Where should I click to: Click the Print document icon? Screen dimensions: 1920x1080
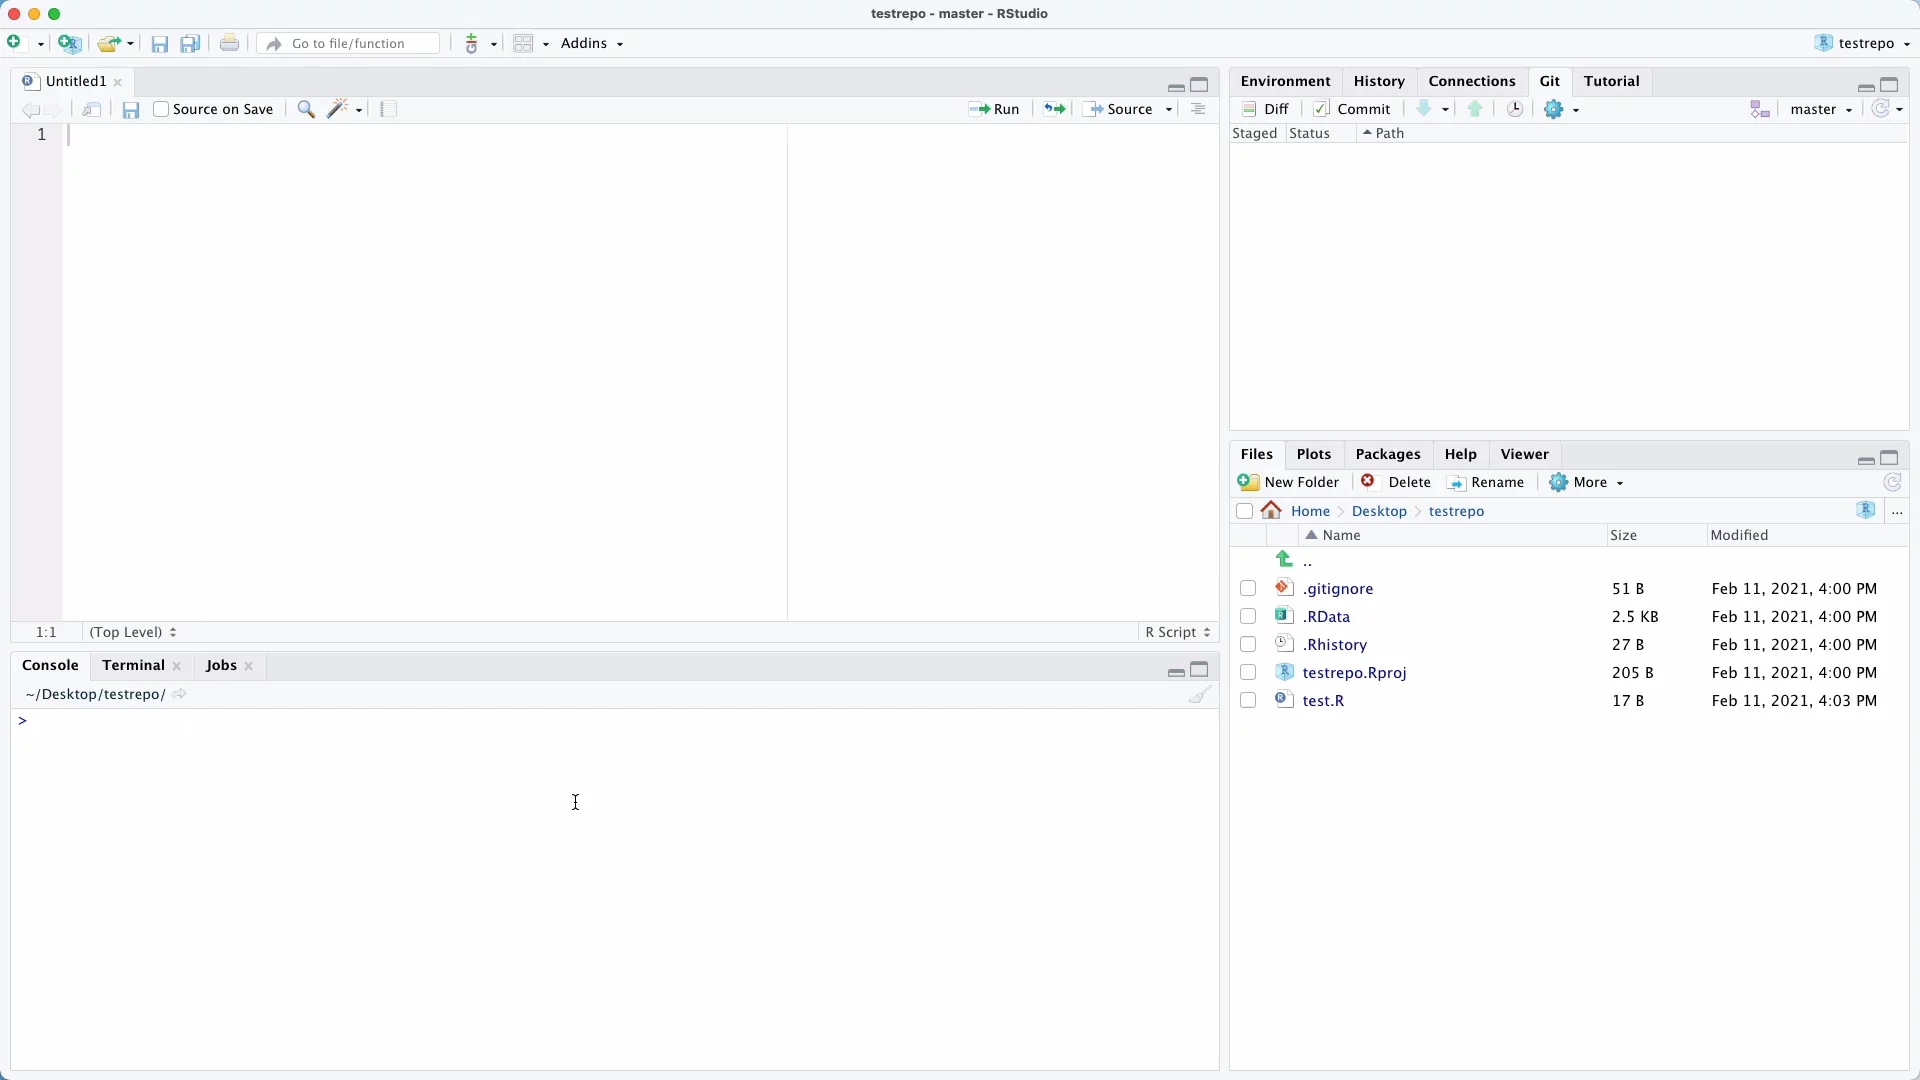(229, 44)
